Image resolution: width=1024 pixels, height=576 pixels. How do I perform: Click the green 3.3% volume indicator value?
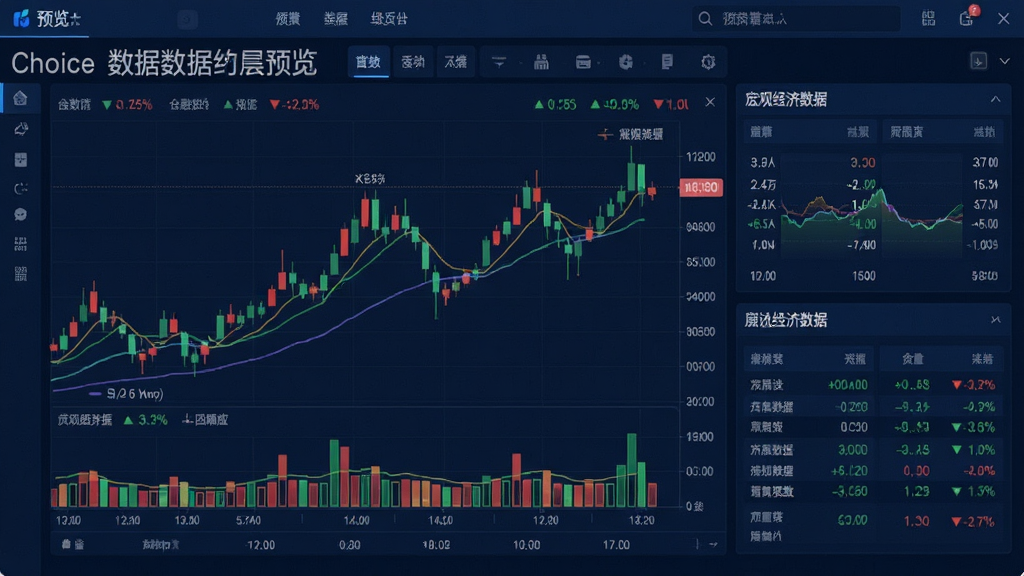pyautogui.click(x=152, y=420)
